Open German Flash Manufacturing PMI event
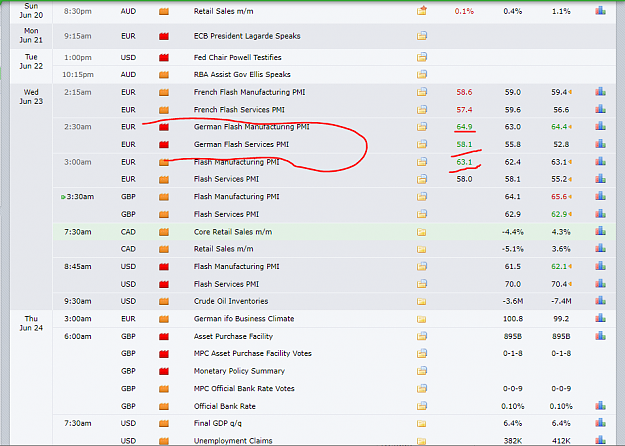This screenshot has width=625, height=446. (x=252, y=127)
